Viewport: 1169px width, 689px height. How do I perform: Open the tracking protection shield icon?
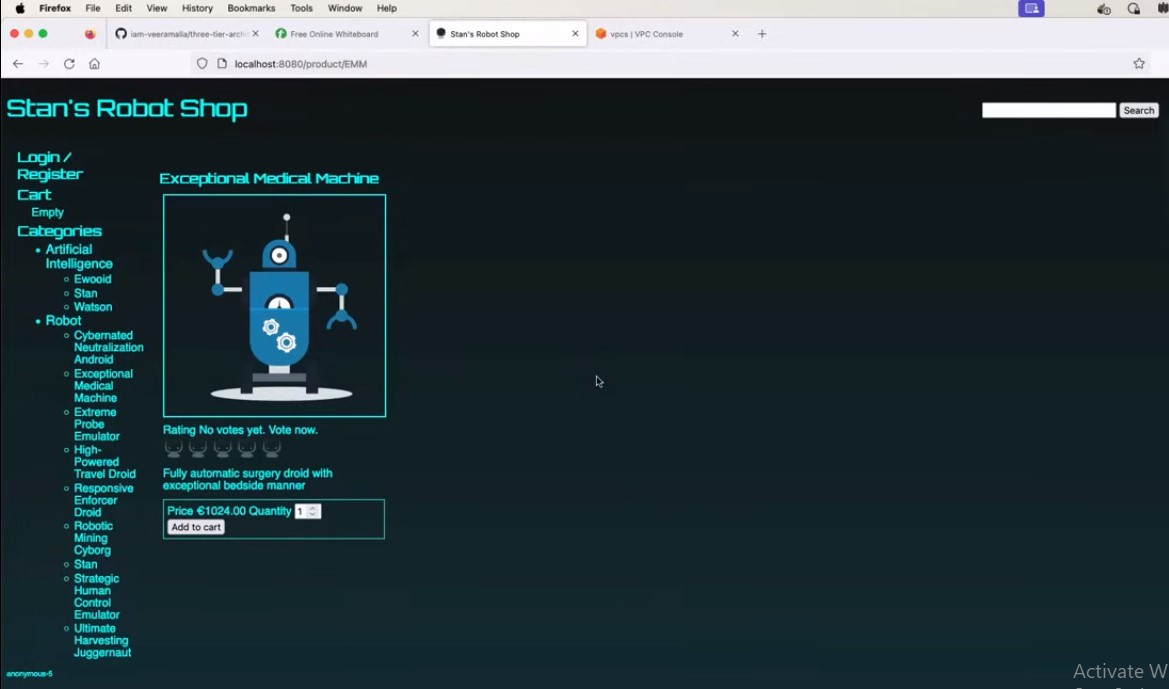pyautogui.click(x=202, y=63)
